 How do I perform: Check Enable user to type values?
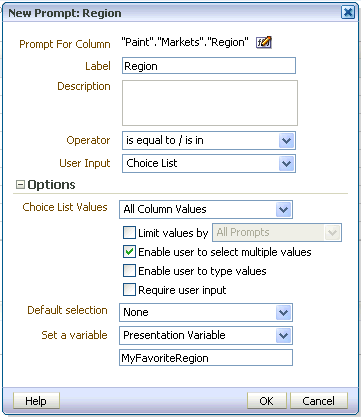pyautogui.click(x=129, y=271)
